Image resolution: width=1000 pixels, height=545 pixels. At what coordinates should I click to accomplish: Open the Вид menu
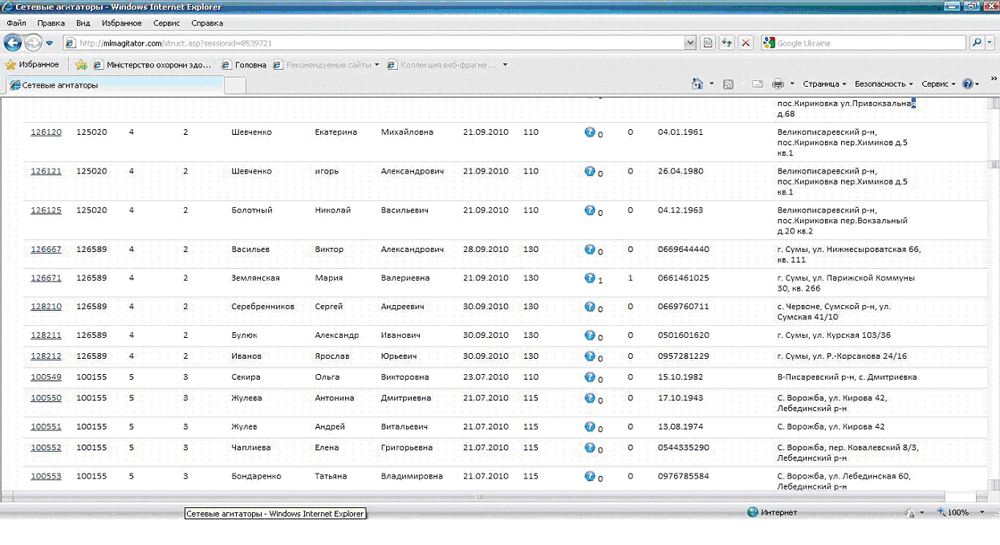pos(82,22)
